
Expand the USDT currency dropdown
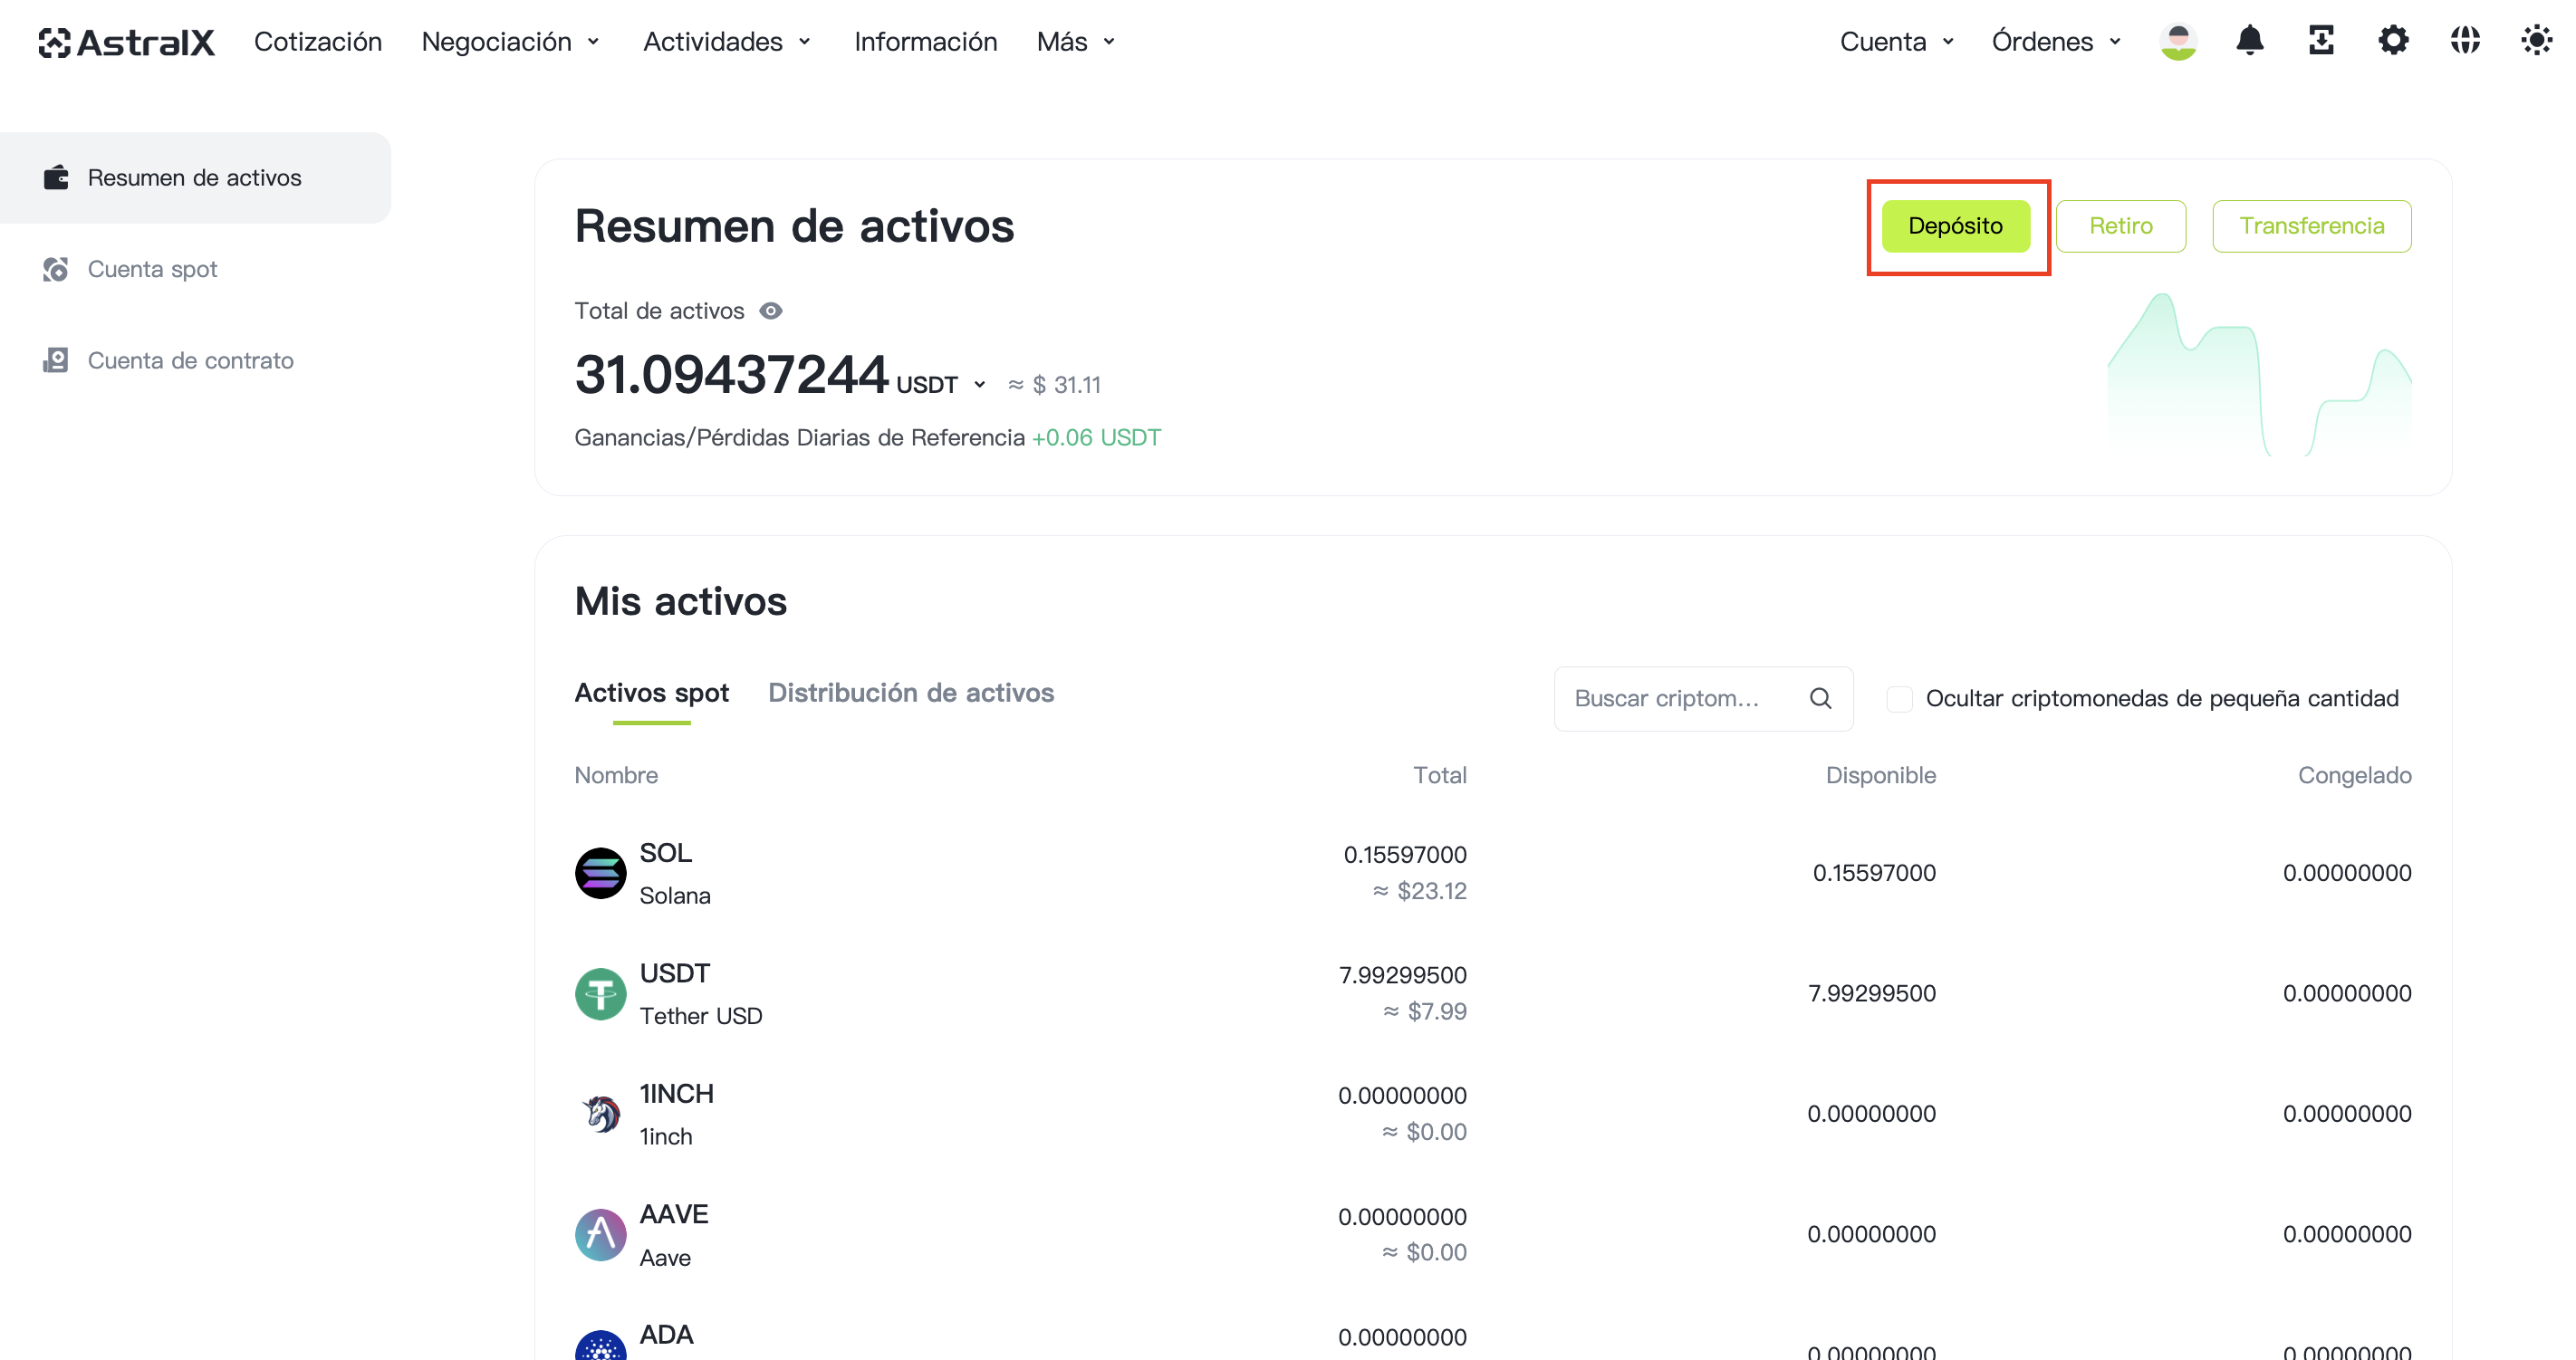[x=941, y=385]
